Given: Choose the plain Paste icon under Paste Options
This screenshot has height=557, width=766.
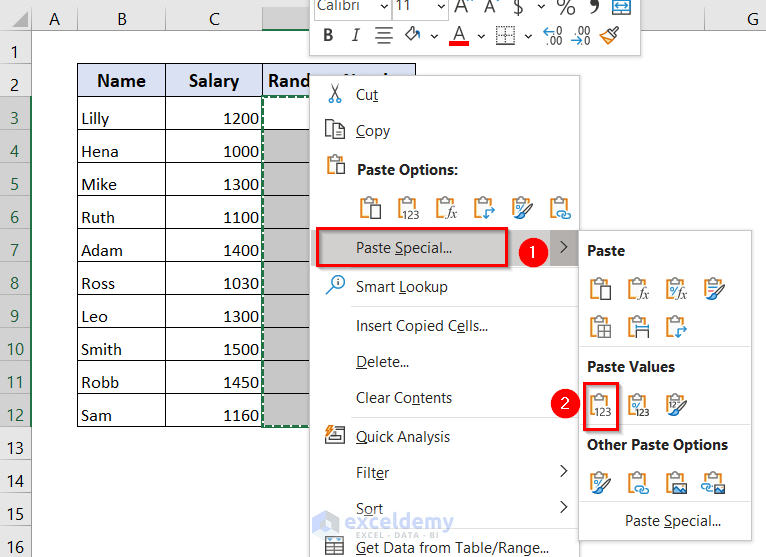Looking at the screenshot, I should [x=370, y=208].
